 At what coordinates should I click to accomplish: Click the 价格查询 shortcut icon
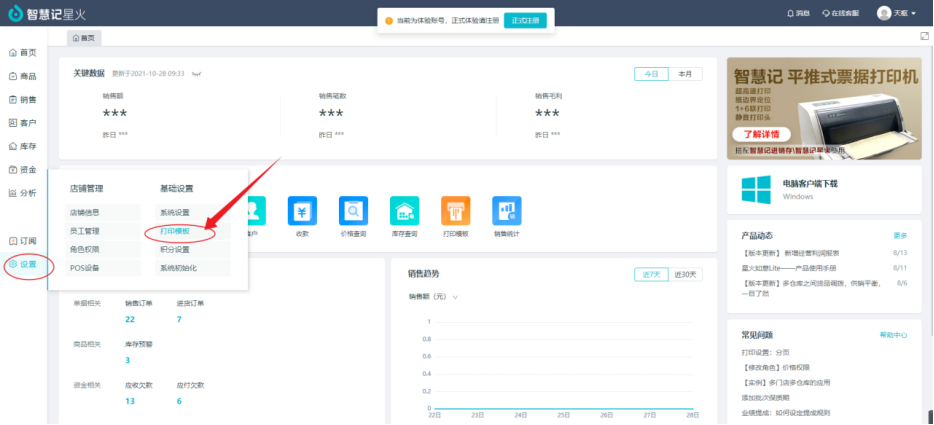pyautogui.click(x=353, y=210)
